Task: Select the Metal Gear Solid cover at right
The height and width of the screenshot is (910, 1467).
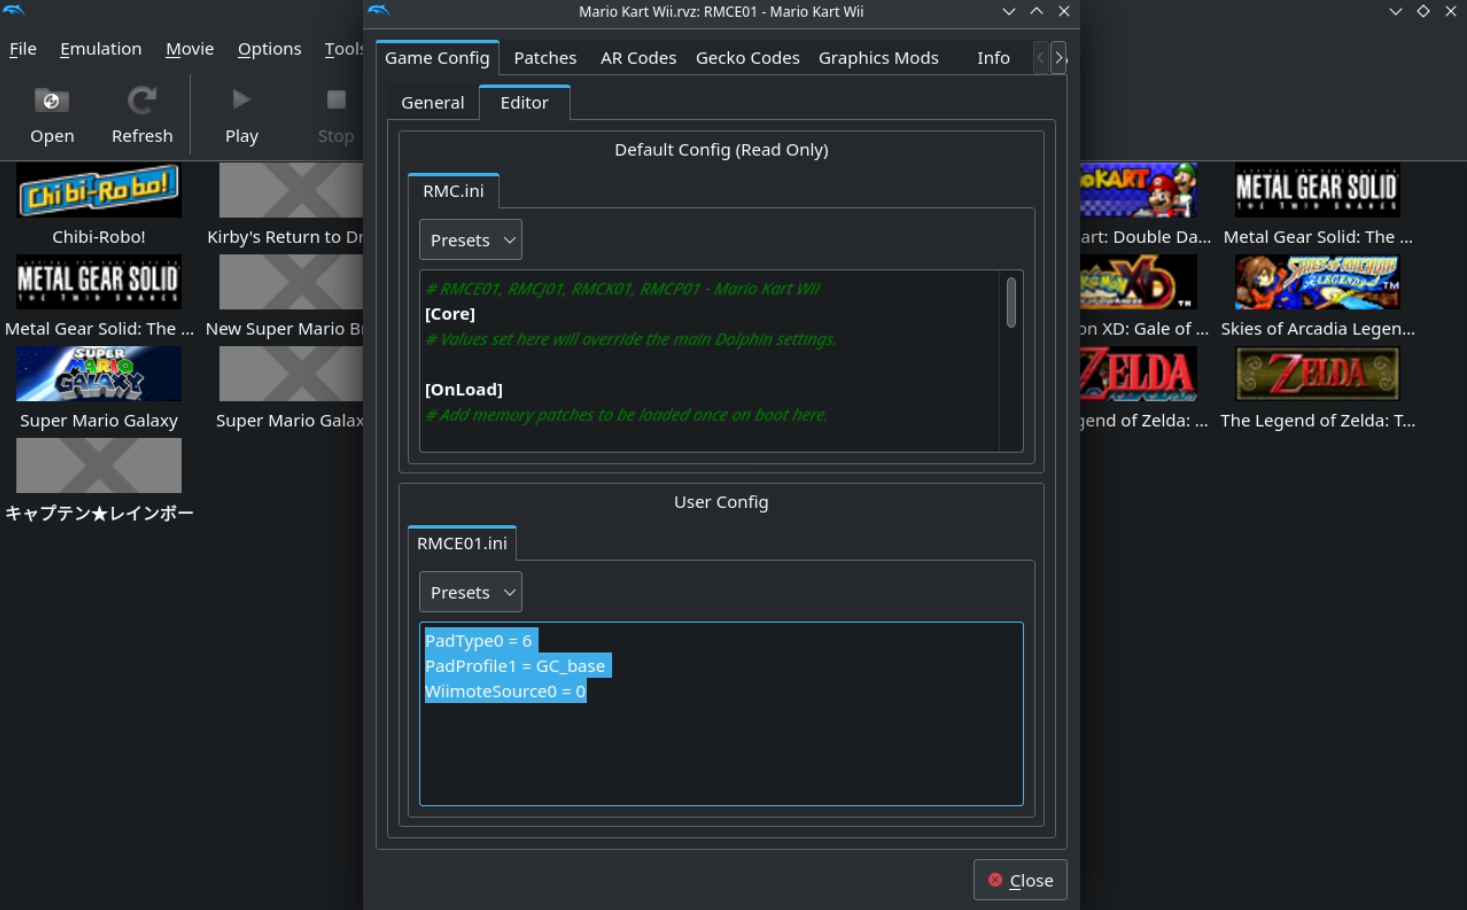Action: [x=1317, y=190]
